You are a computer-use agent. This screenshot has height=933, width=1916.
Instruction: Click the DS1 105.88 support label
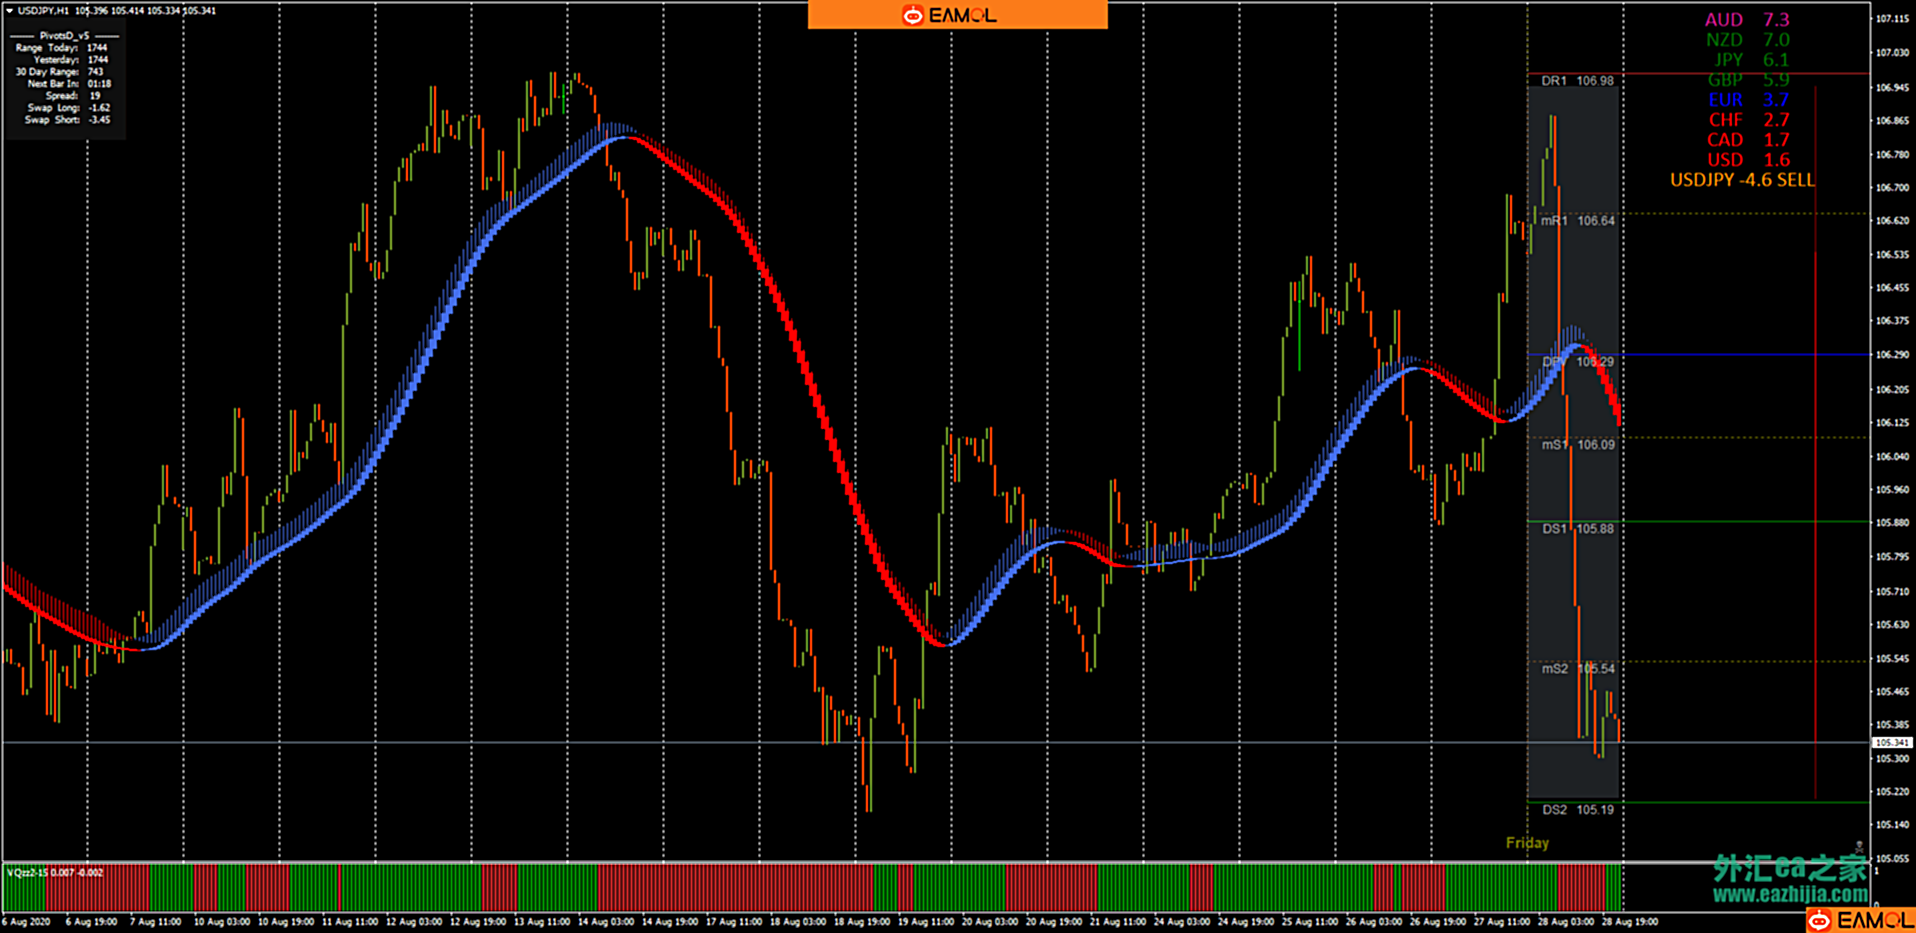(1577, 529)
